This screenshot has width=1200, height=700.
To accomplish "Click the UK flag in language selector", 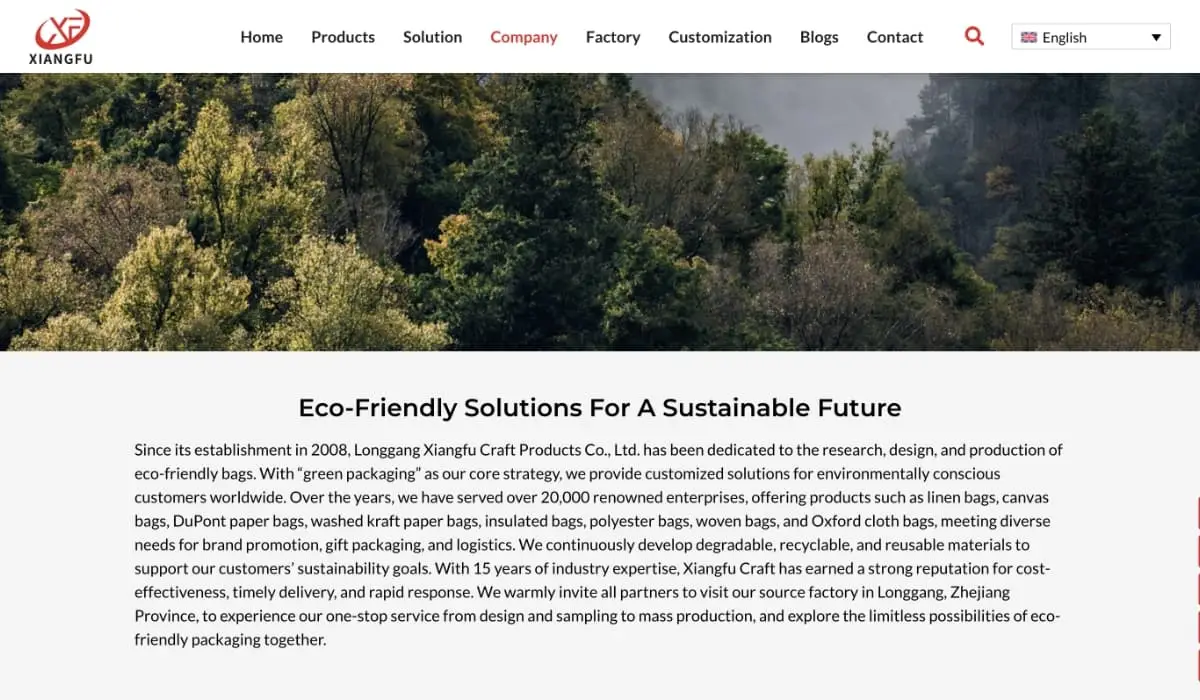I will coord(1028,37).
